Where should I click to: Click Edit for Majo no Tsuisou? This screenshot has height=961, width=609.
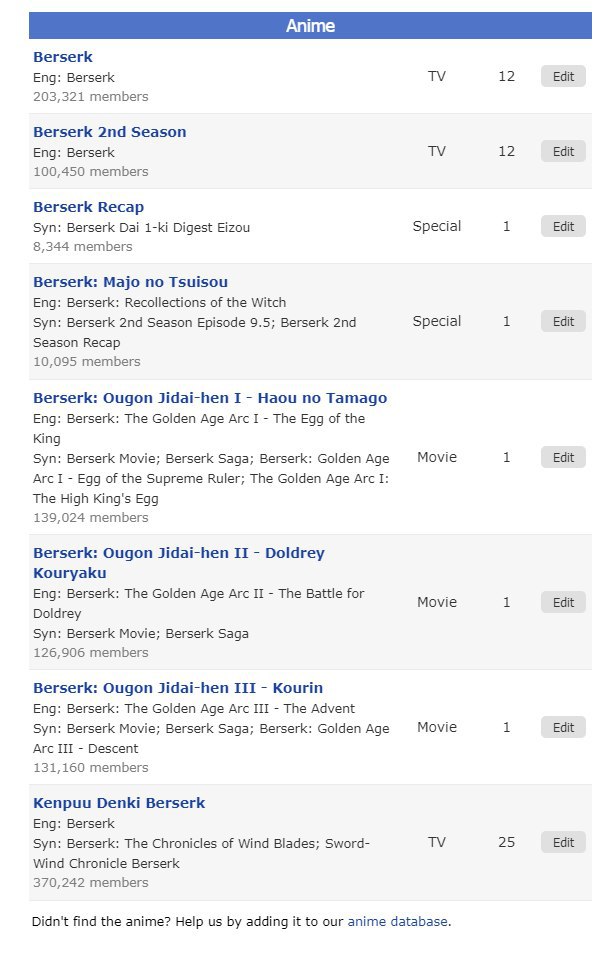562,321
